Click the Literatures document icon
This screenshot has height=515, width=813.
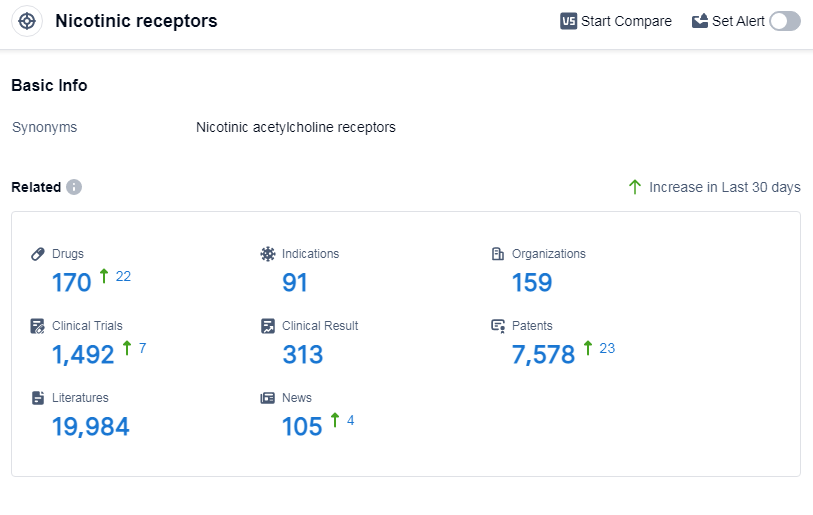[x=38, y=398]
